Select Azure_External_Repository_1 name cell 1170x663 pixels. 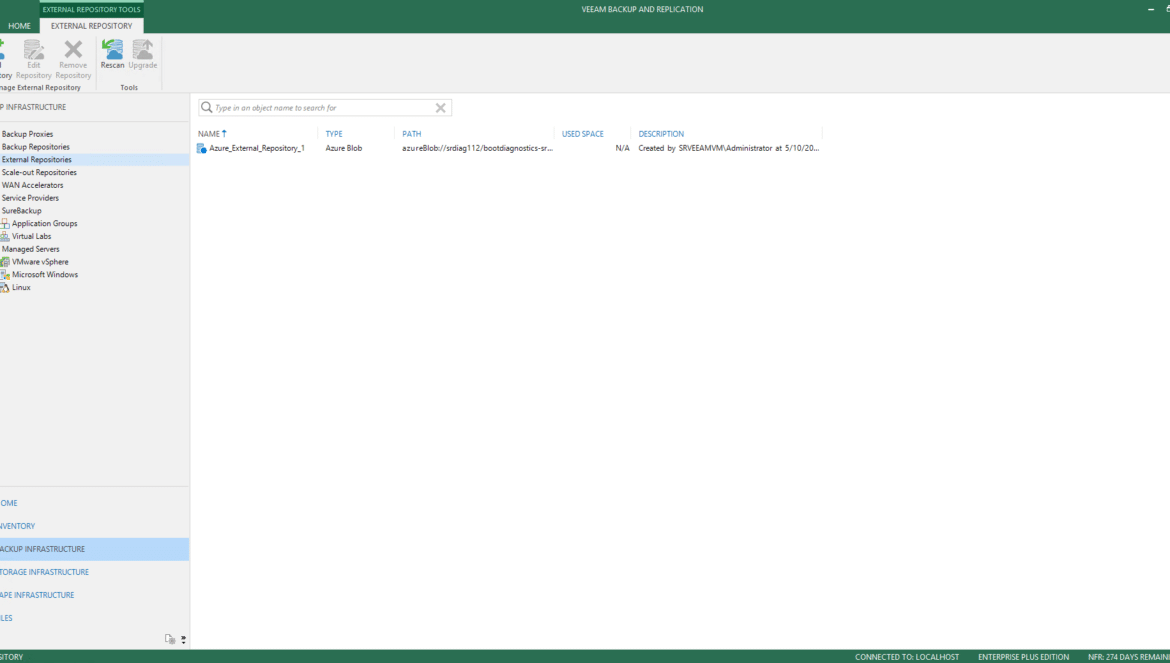[x=257, y=148]
